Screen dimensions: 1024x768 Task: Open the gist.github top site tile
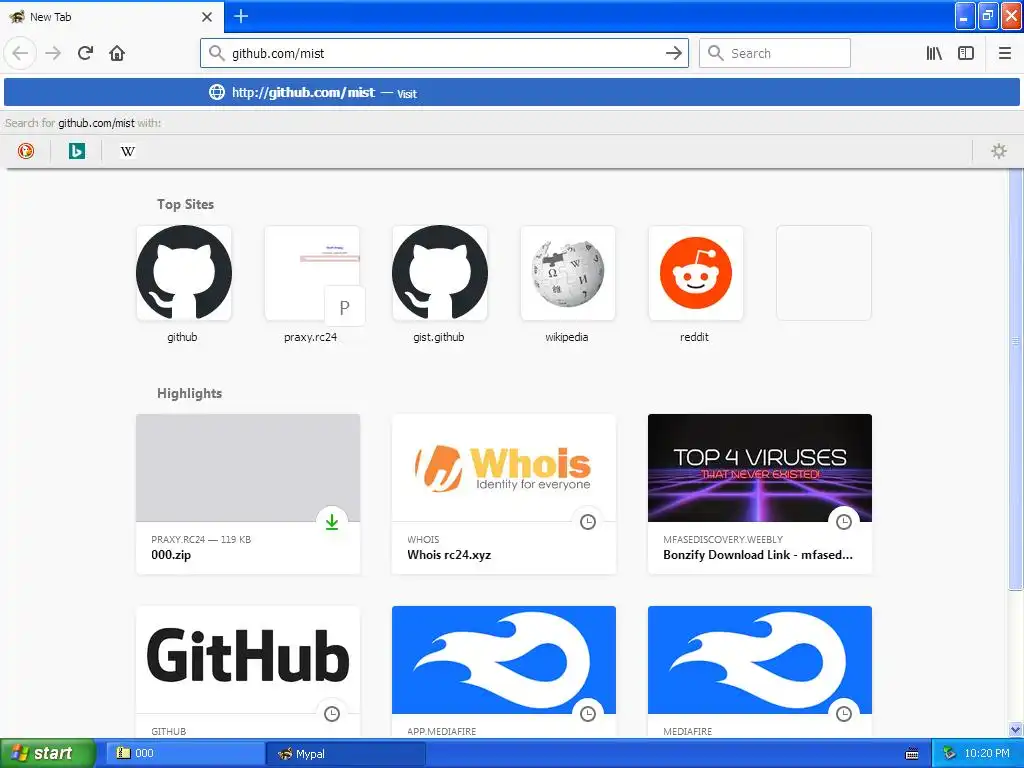point(440,273)
